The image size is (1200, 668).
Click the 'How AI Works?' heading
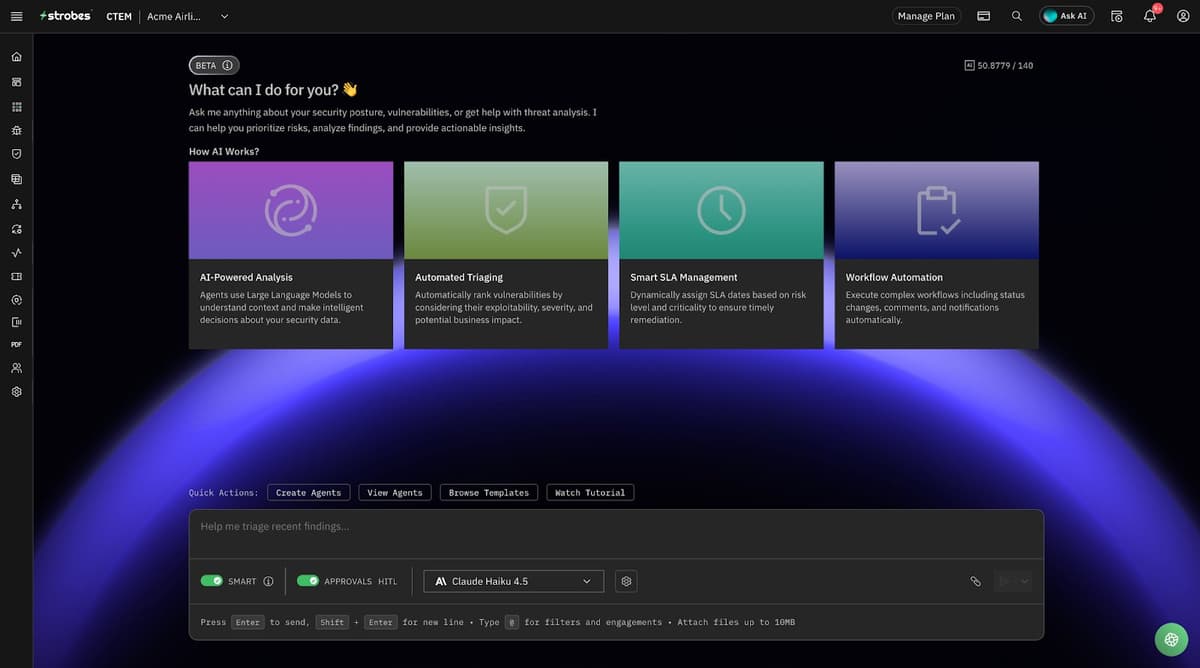coord(224,152)
